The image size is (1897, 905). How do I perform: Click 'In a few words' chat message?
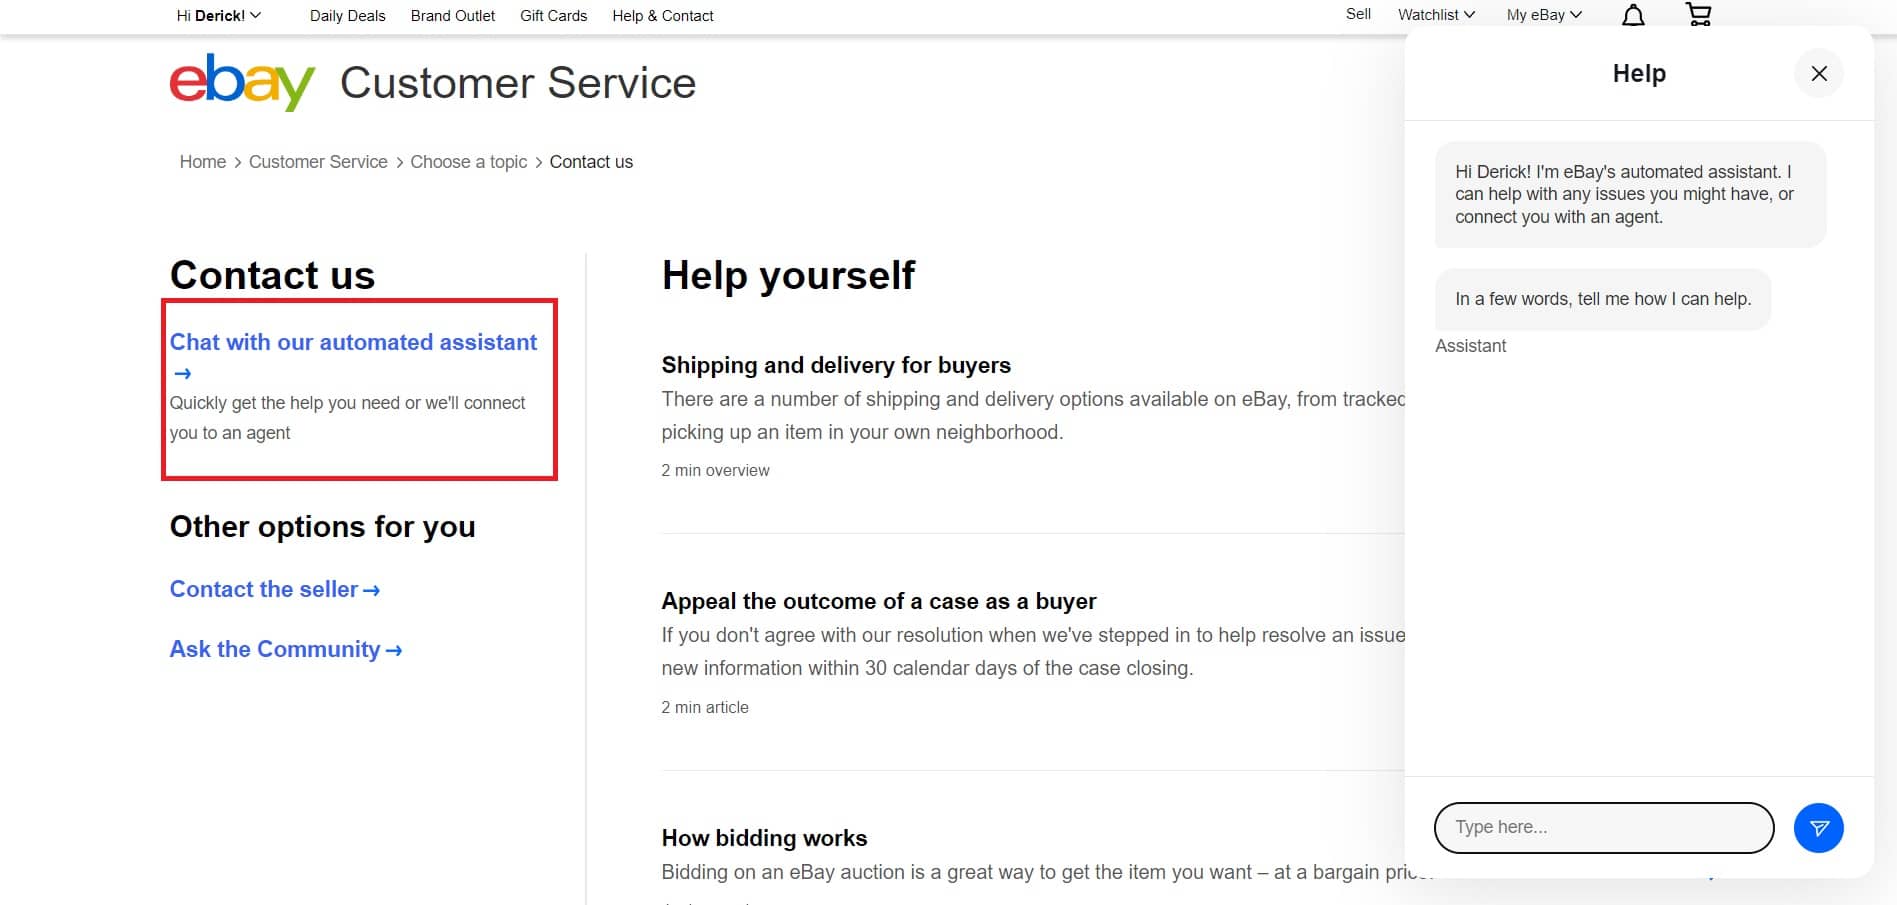1603,299
